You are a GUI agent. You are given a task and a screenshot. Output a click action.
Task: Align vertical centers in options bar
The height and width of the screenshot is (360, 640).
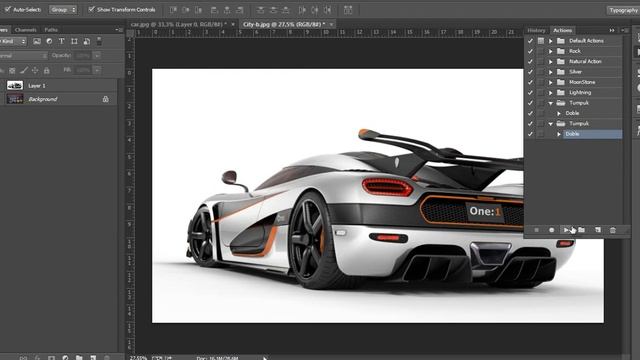pos(186,10)
